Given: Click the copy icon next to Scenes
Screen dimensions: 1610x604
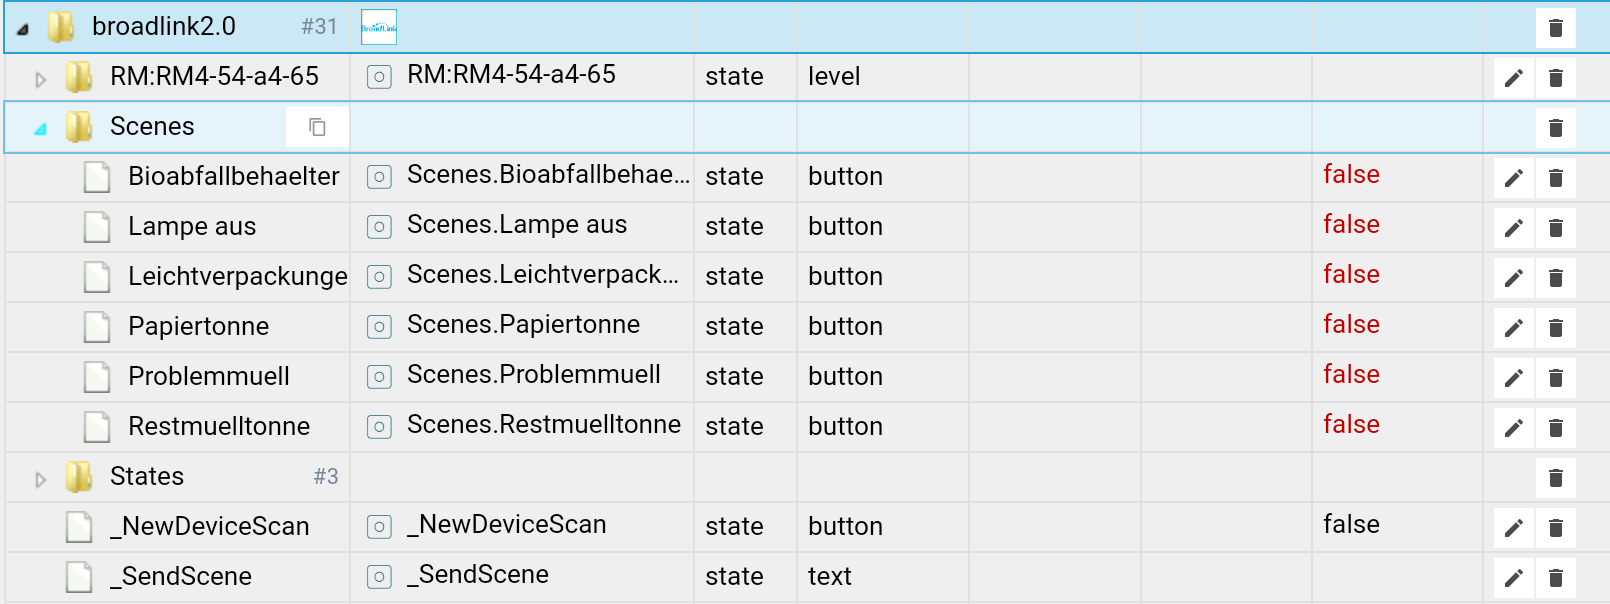Looking at the screenshot, I should (317, 127).
